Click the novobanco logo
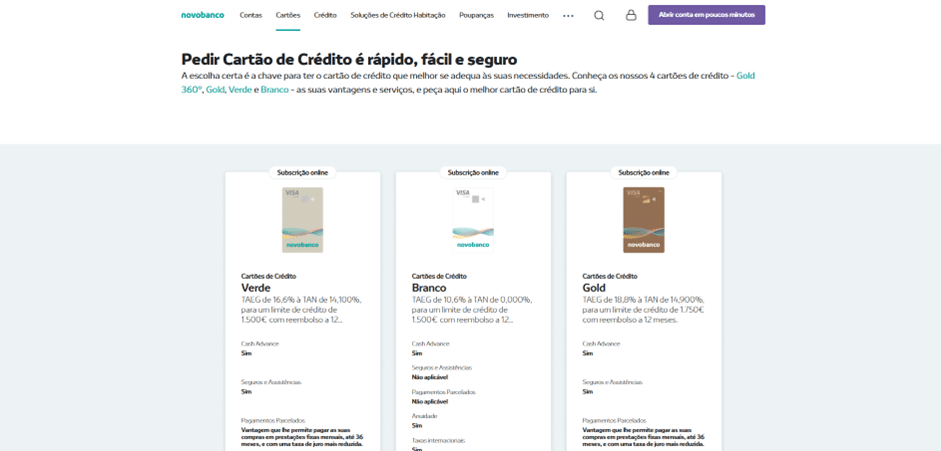This screenshot has width=941, height=451. click(x=202, y=15)
